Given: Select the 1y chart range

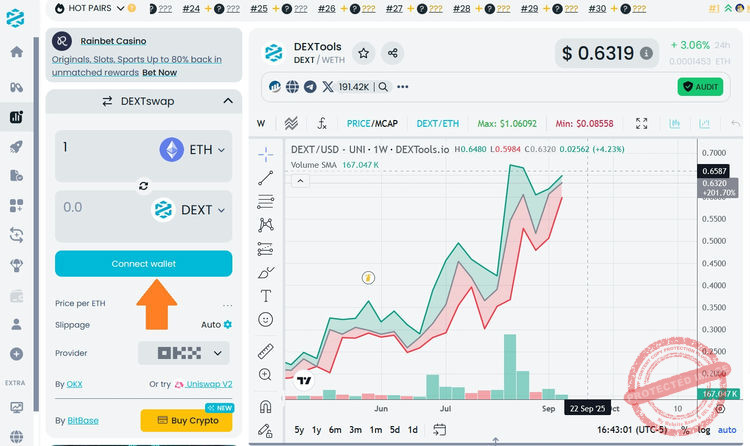Looking at the screenshot, I should [x=317, y=430].
